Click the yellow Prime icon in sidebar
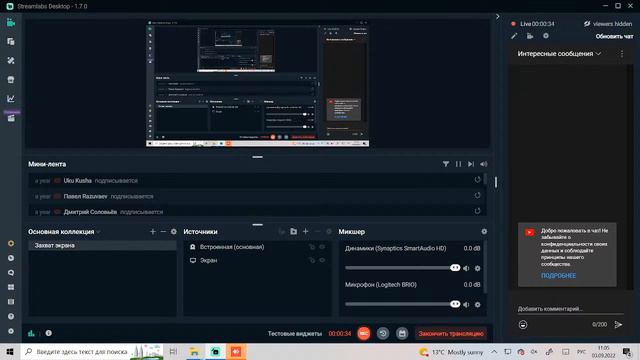The width and height of the screenshot is (640, 360). tap(11, 243)
